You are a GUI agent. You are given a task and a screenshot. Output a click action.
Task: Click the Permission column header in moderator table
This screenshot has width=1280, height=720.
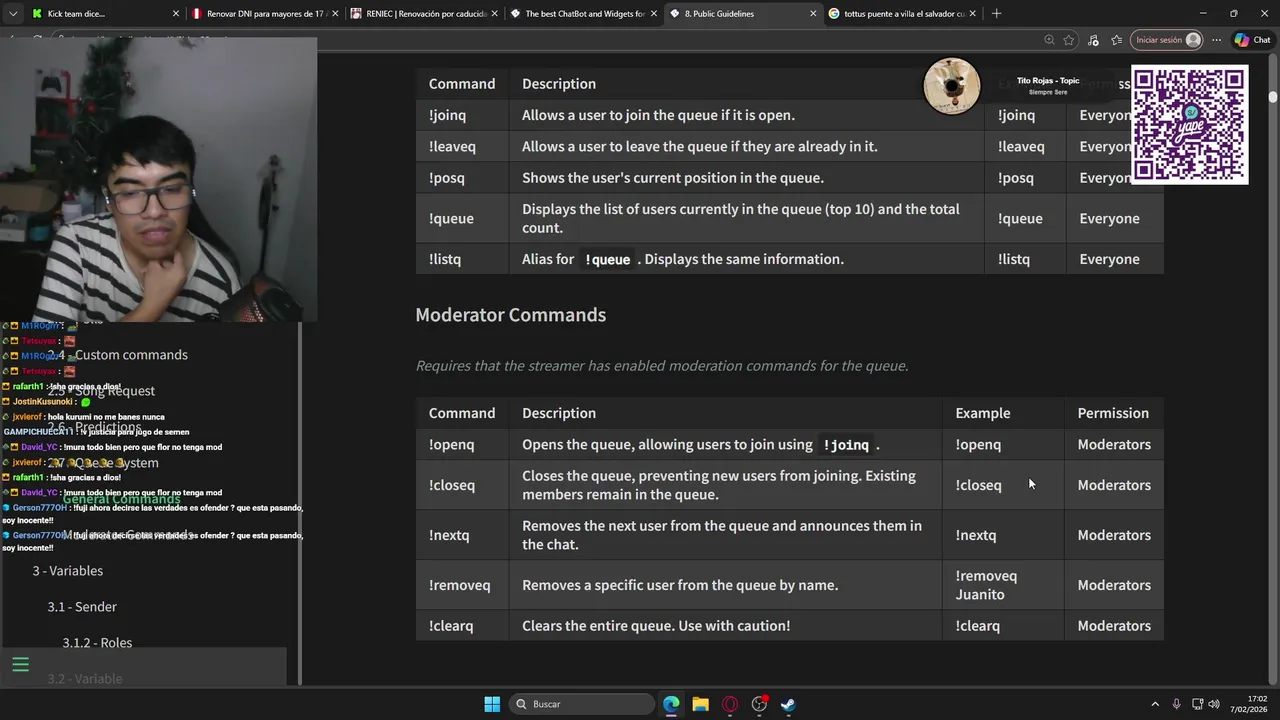1113,413
